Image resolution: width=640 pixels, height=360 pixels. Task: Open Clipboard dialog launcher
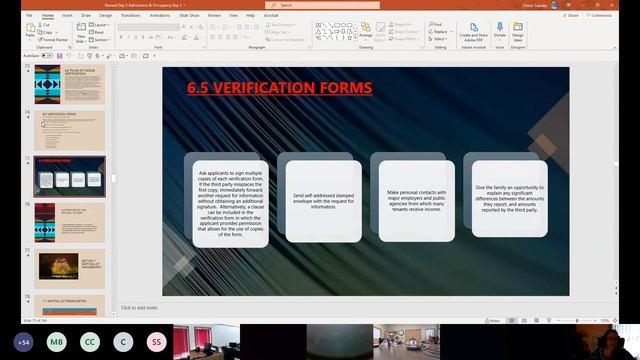pyautogui.click(x=70, y=47)
